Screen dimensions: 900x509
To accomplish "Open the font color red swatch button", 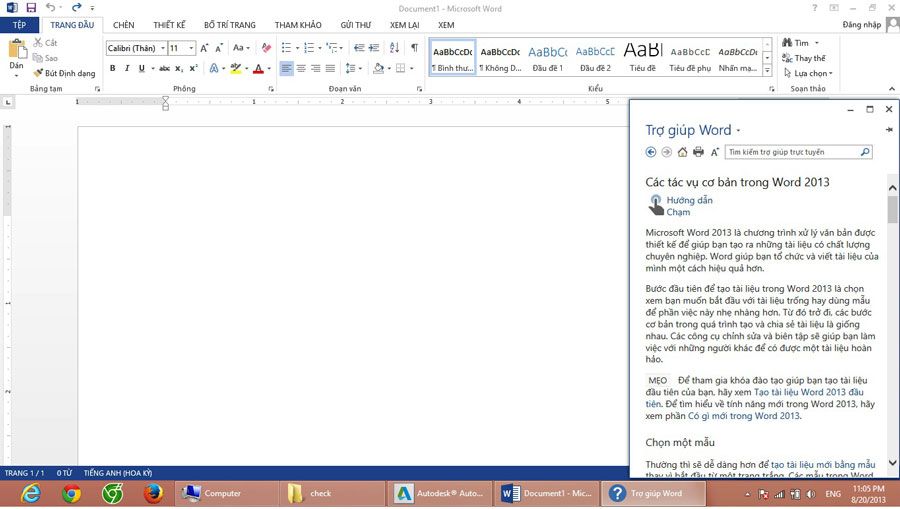I will pyautogui.click(x=257, y=69).
